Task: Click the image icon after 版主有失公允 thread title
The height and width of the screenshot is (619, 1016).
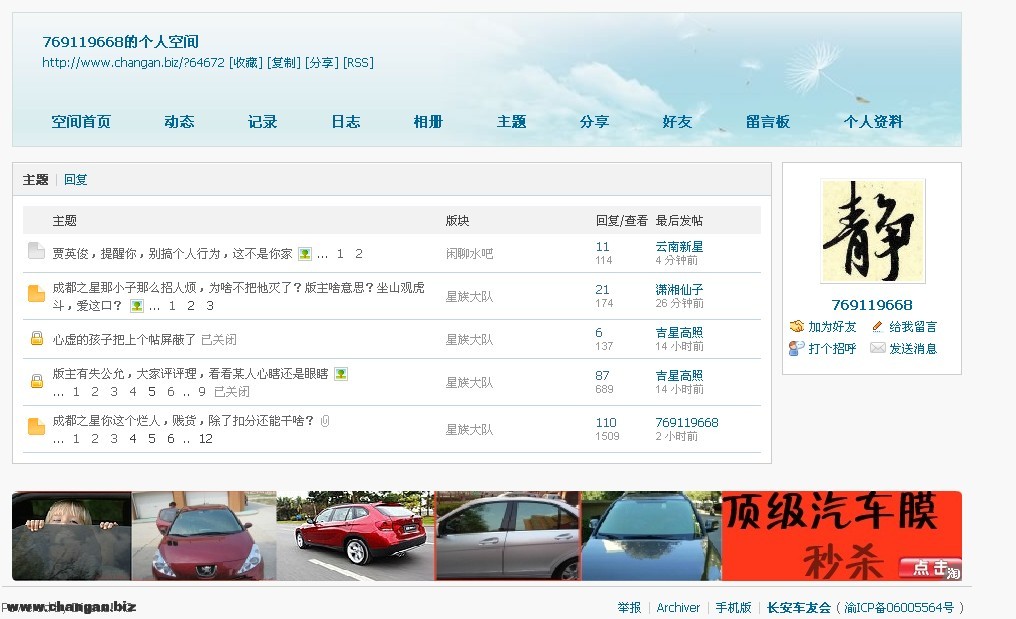Action: 341,374
